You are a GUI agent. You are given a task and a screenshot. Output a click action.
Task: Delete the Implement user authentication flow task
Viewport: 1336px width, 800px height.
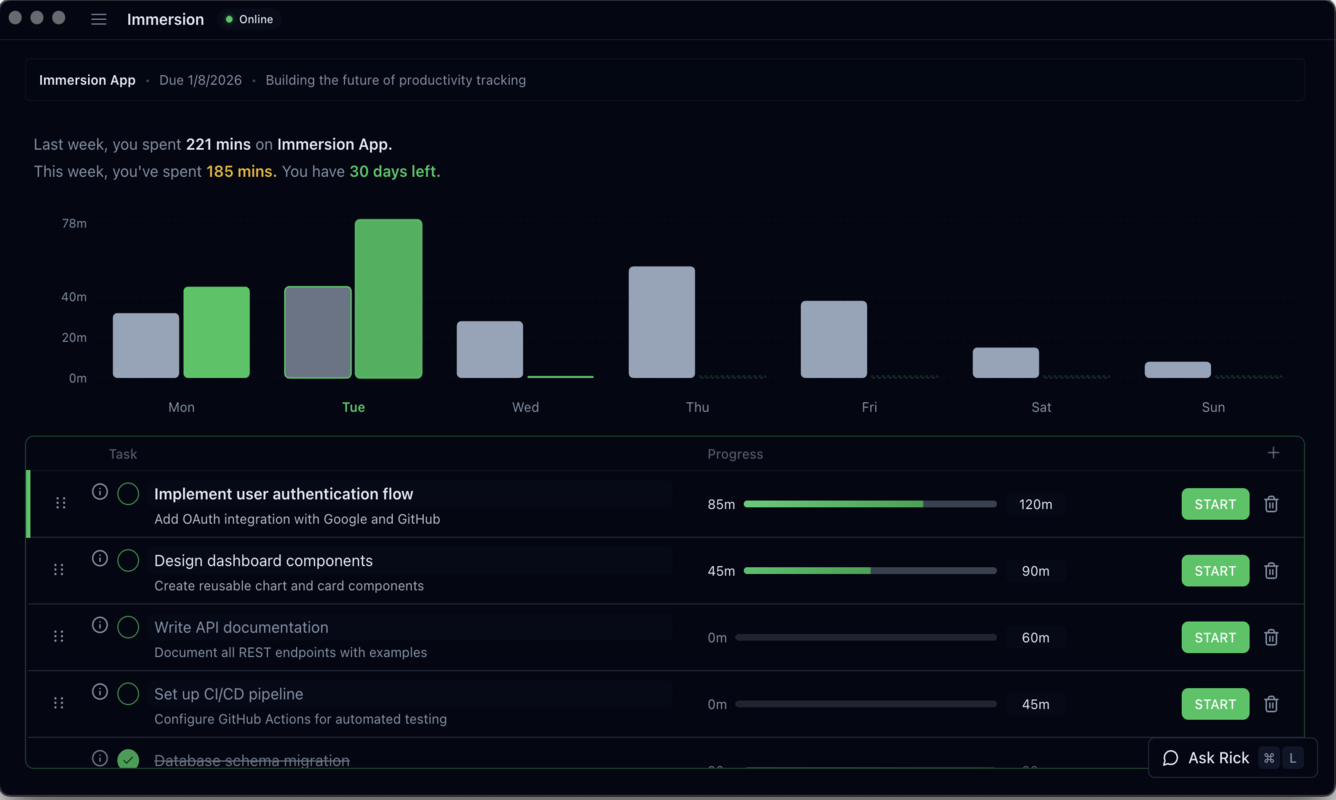click(x=1271, y=504)
